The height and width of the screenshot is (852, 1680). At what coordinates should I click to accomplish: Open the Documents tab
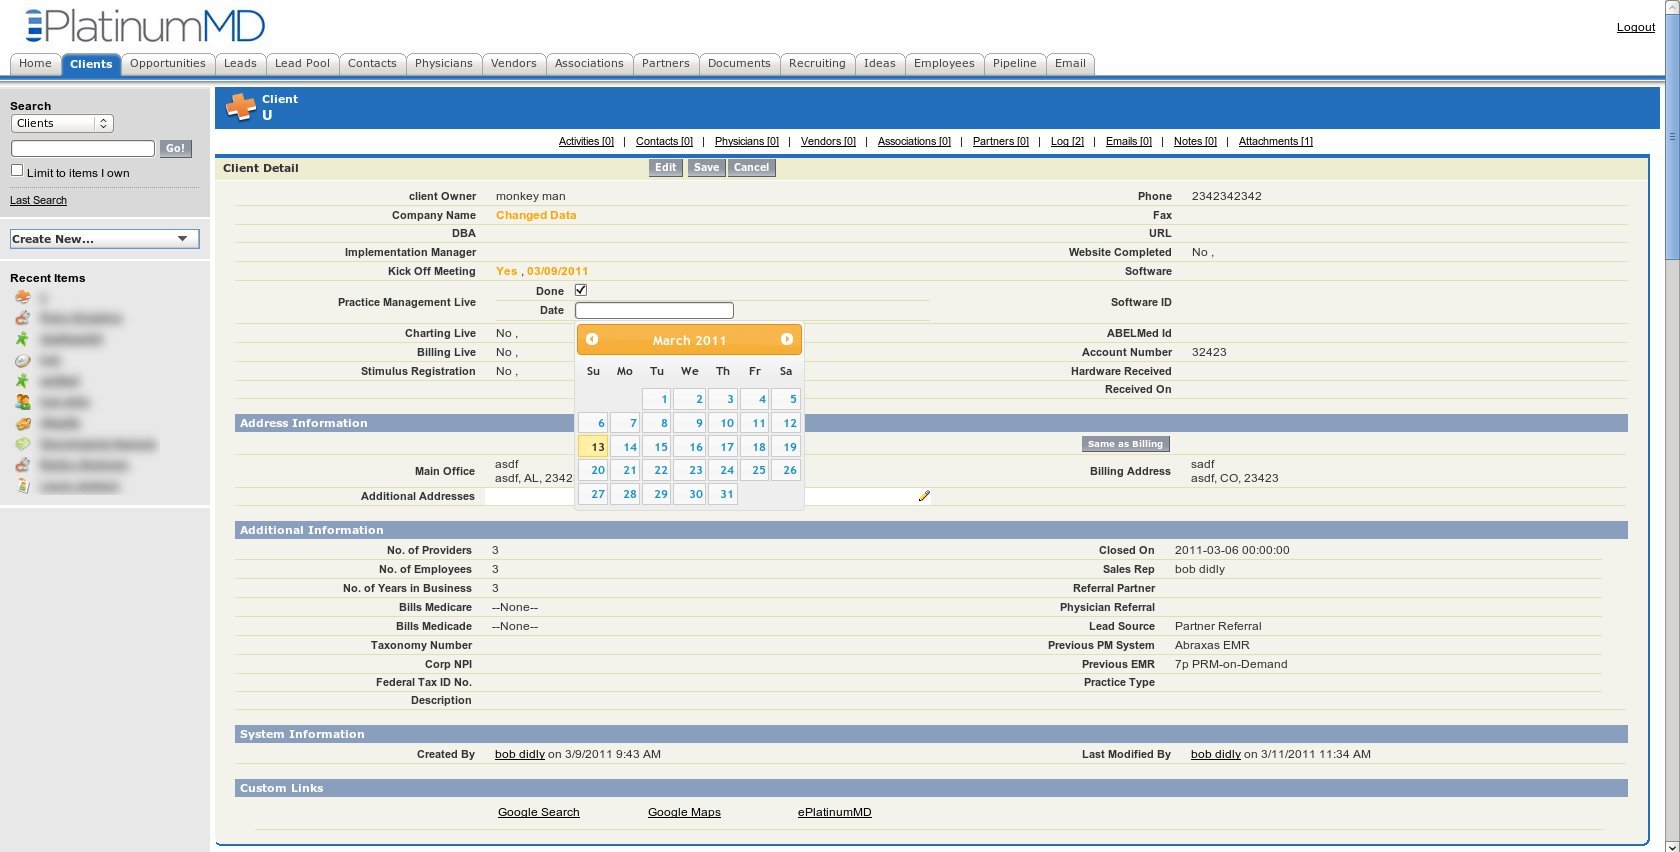(739, 64)
